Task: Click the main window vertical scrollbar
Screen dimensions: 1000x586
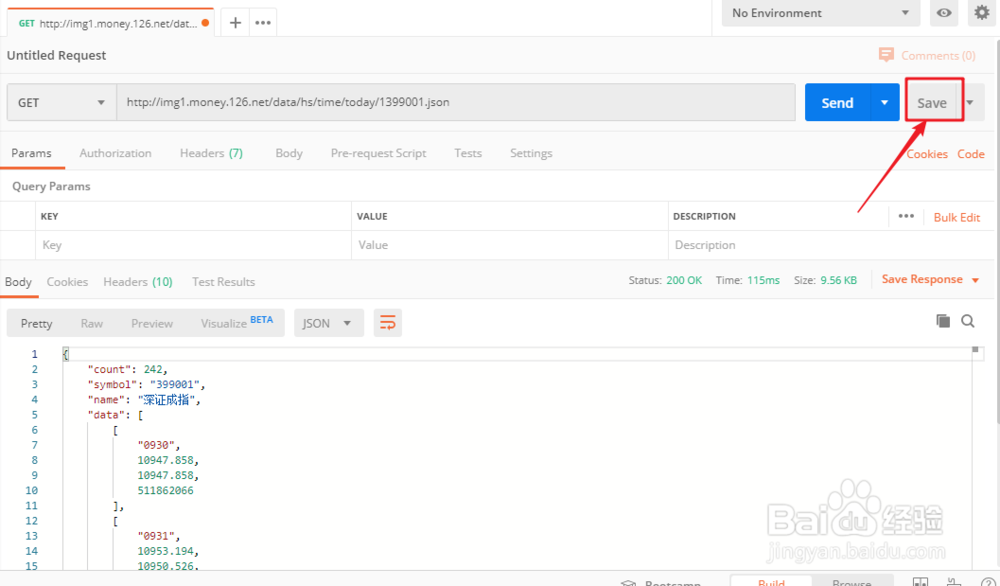Action: (x=997, y=230)
